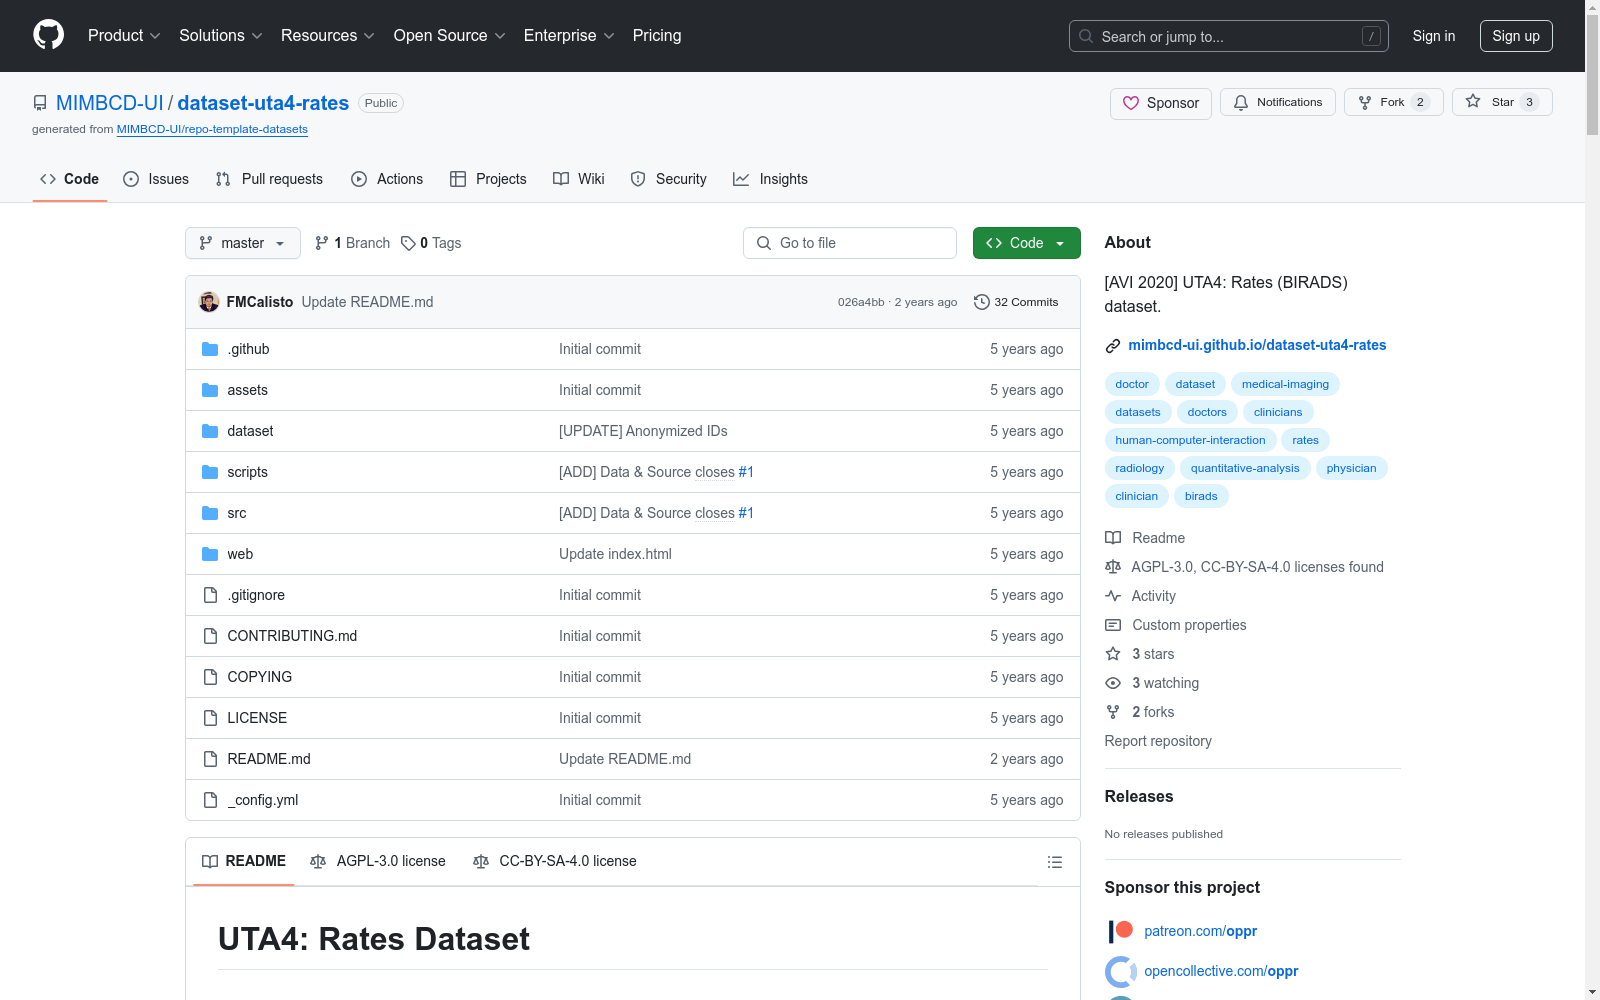
Task: Click the GitHub logo icon
Action: pos(48,35)
